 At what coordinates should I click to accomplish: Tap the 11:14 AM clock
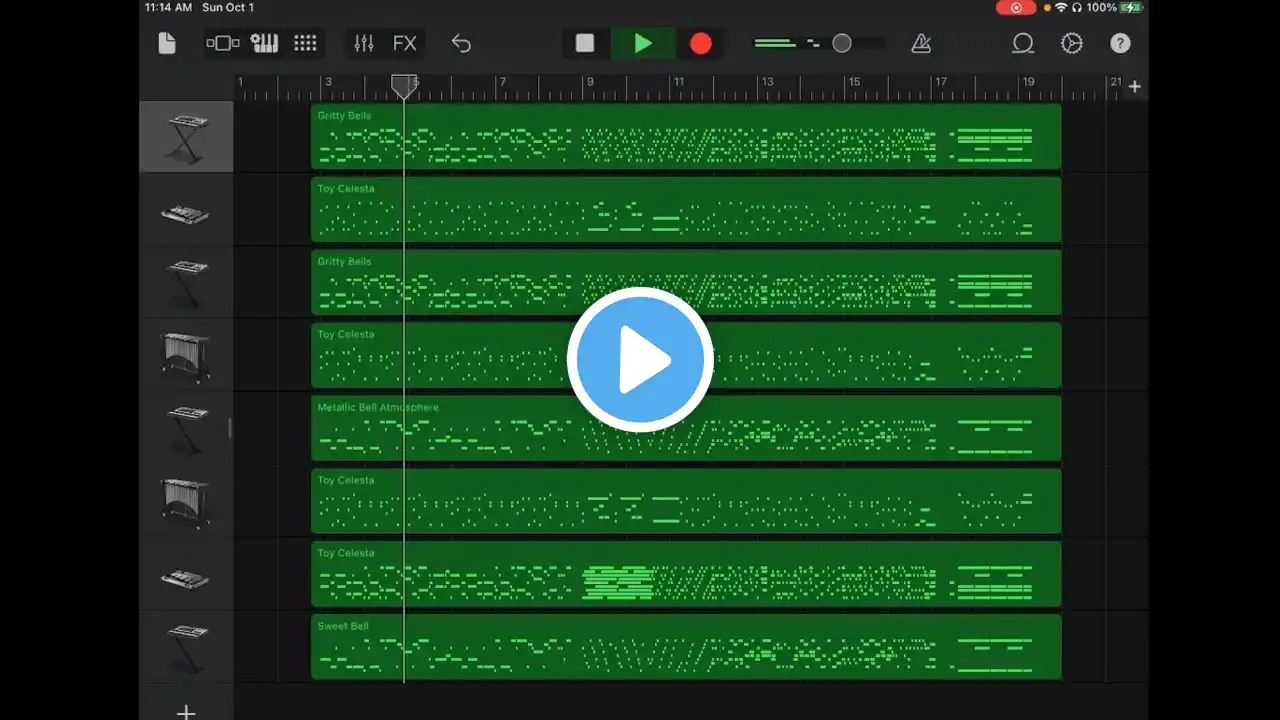coord(168,8)
